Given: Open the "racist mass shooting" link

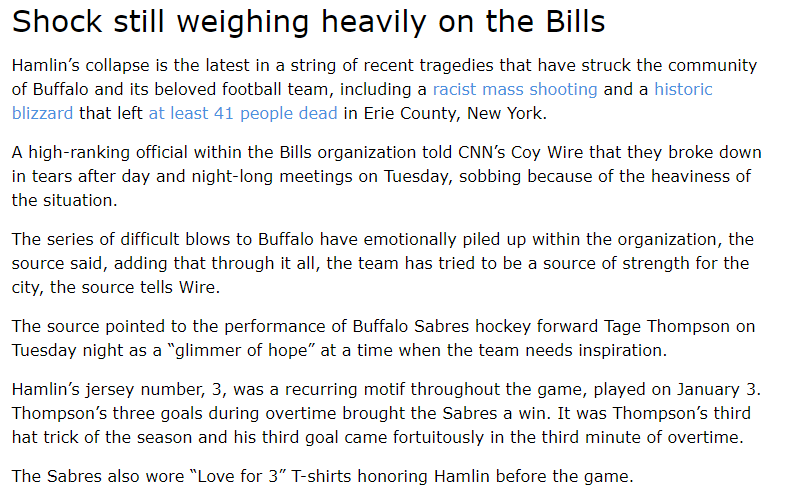Looking at the screenshot, I should click(x=515, y=89).
